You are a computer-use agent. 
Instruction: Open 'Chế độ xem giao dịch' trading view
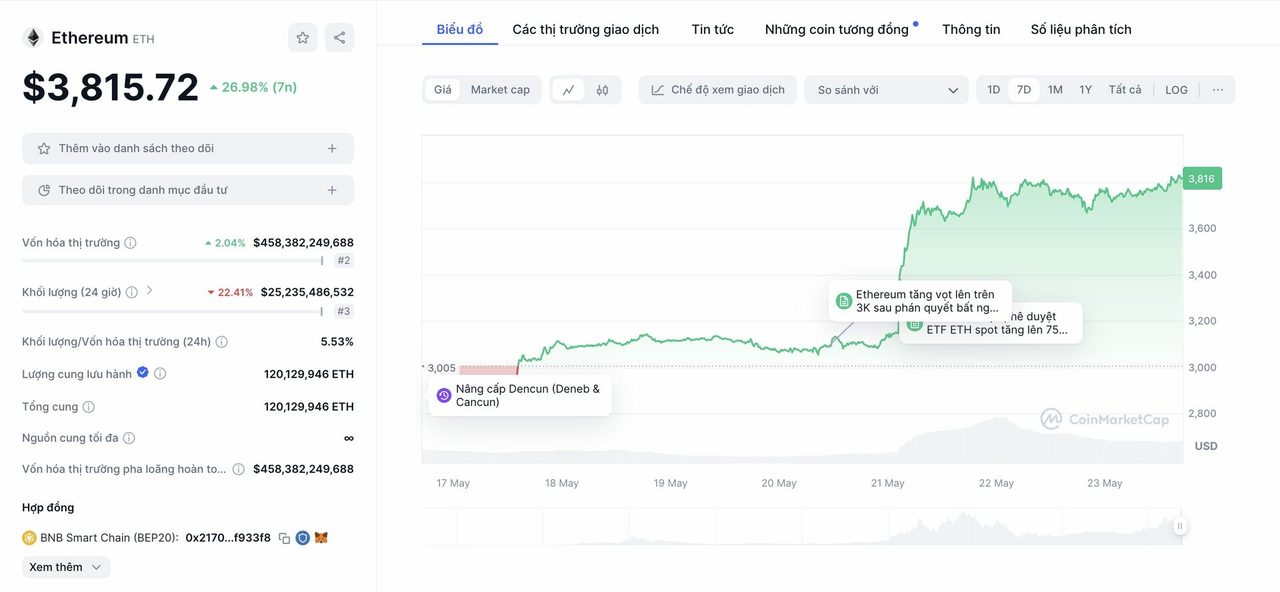click(x=718, y=90)
